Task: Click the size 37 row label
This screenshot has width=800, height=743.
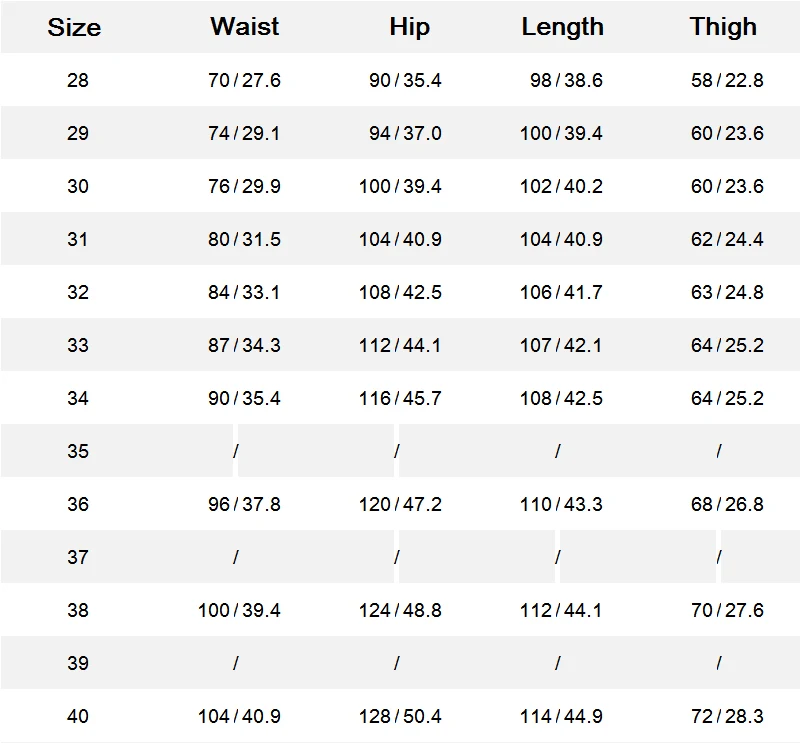Action: [x=78, y=557]
